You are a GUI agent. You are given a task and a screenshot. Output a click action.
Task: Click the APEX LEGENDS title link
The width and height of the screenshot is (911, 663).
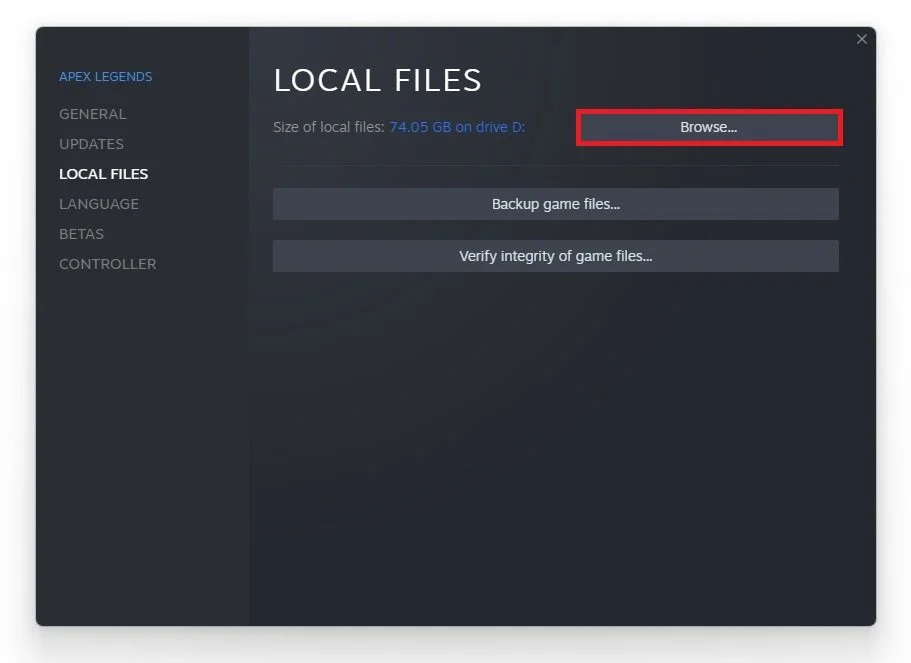click(x=106, y=77)
